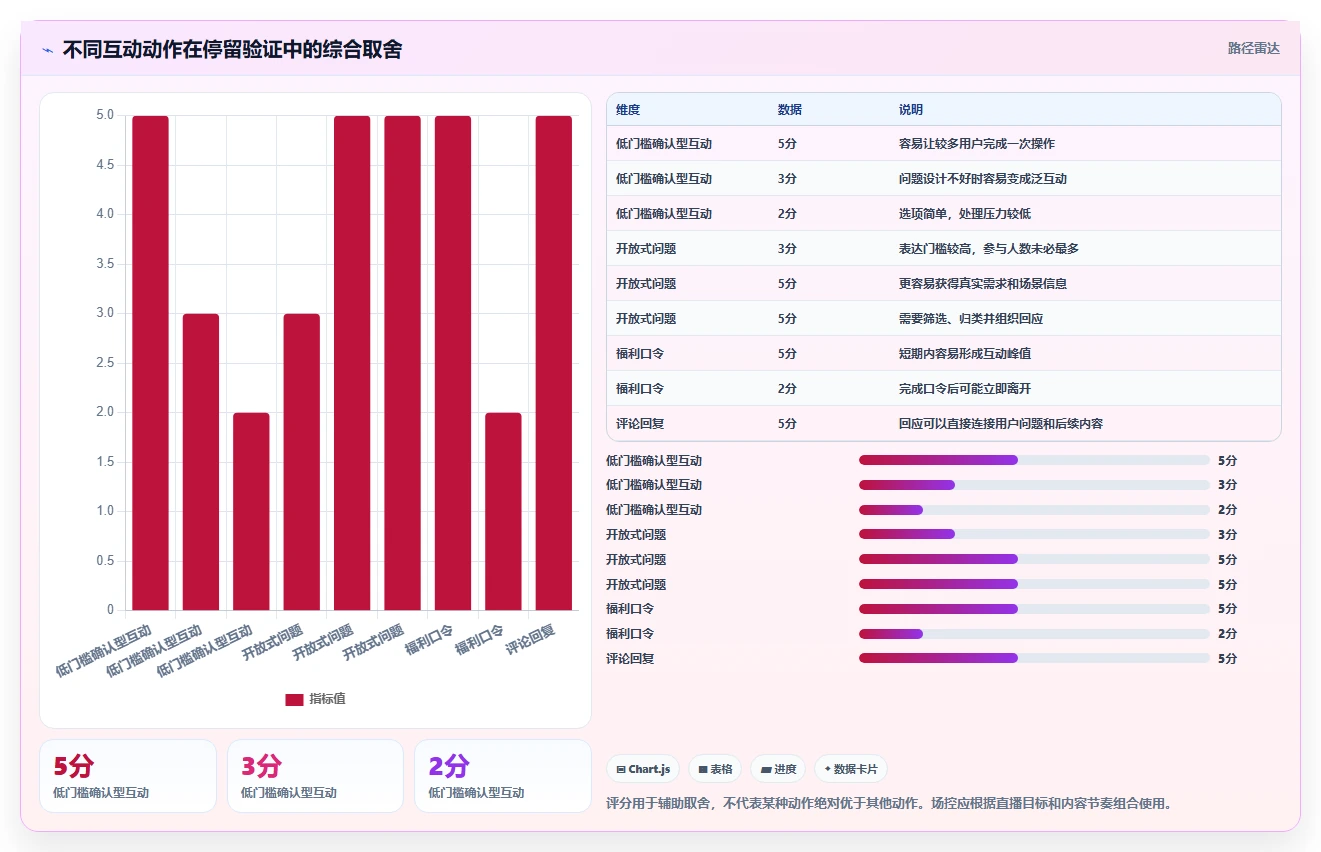1321x852 pixels.
Task: Click 福利口令 progress bar showing 2分
Action: [x=1034, y=633]
